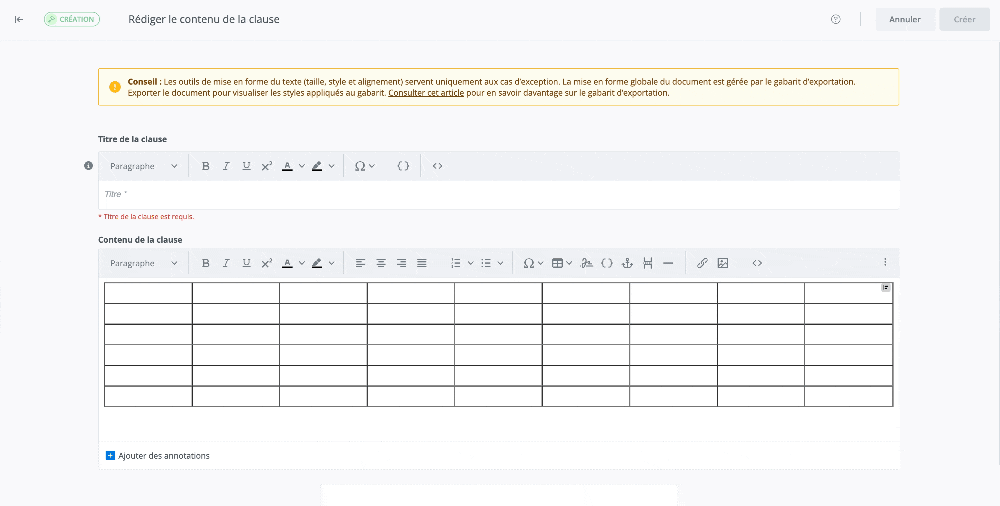This screenshot has height=506, width=1000.
Task: Insert an image in the content
Action: click(723, 263)
